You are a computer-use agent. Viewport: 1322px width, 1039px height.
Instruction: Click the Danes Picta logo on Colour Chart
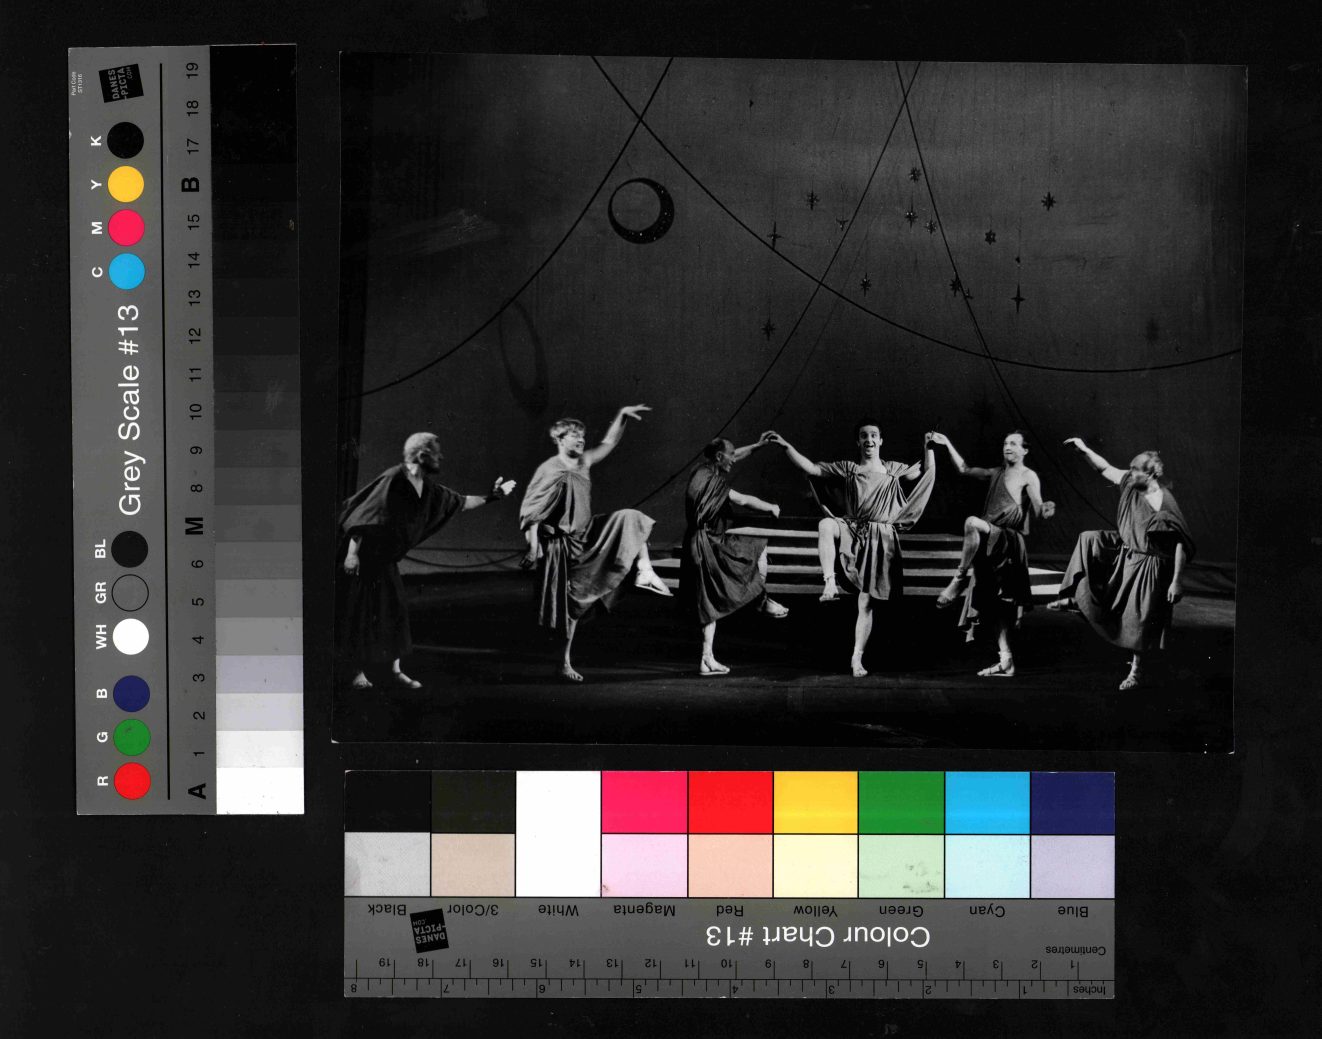click(430, 930)
